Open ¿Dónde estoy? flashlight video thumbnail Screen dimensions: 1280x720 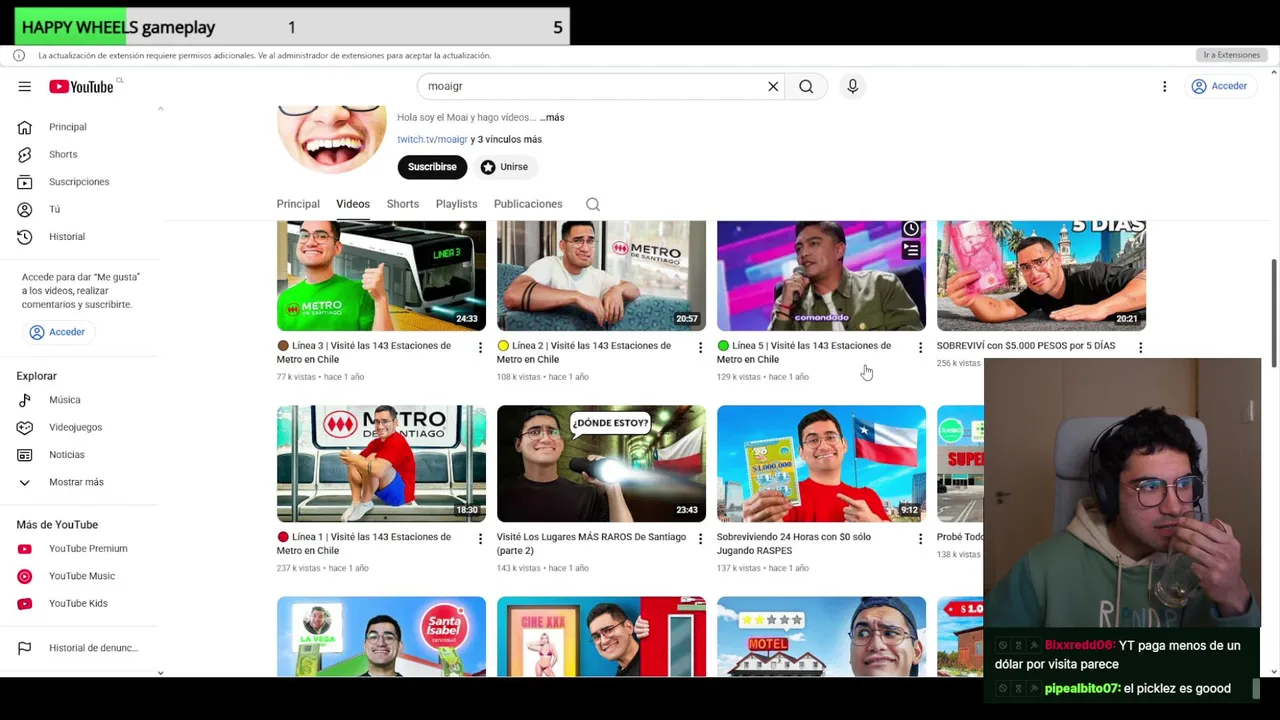point(601,464)
